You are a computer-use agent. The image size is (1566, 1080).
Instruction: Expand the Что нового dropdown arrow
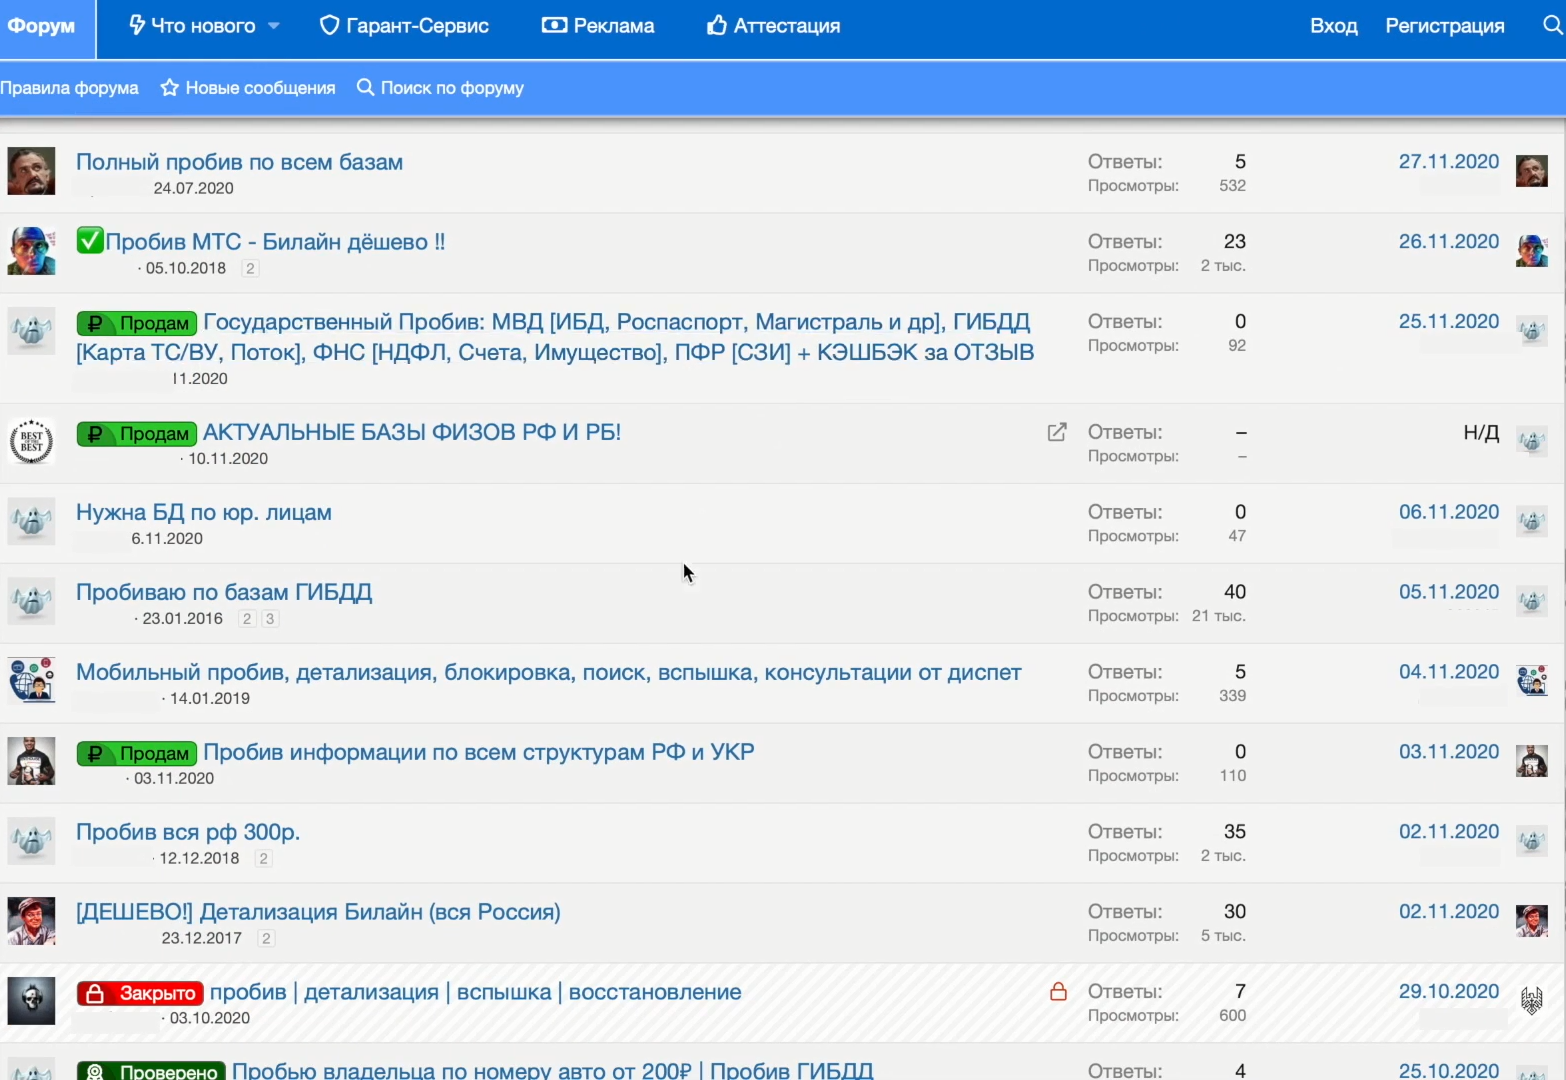pyautogui.click(x=274, y=26)
